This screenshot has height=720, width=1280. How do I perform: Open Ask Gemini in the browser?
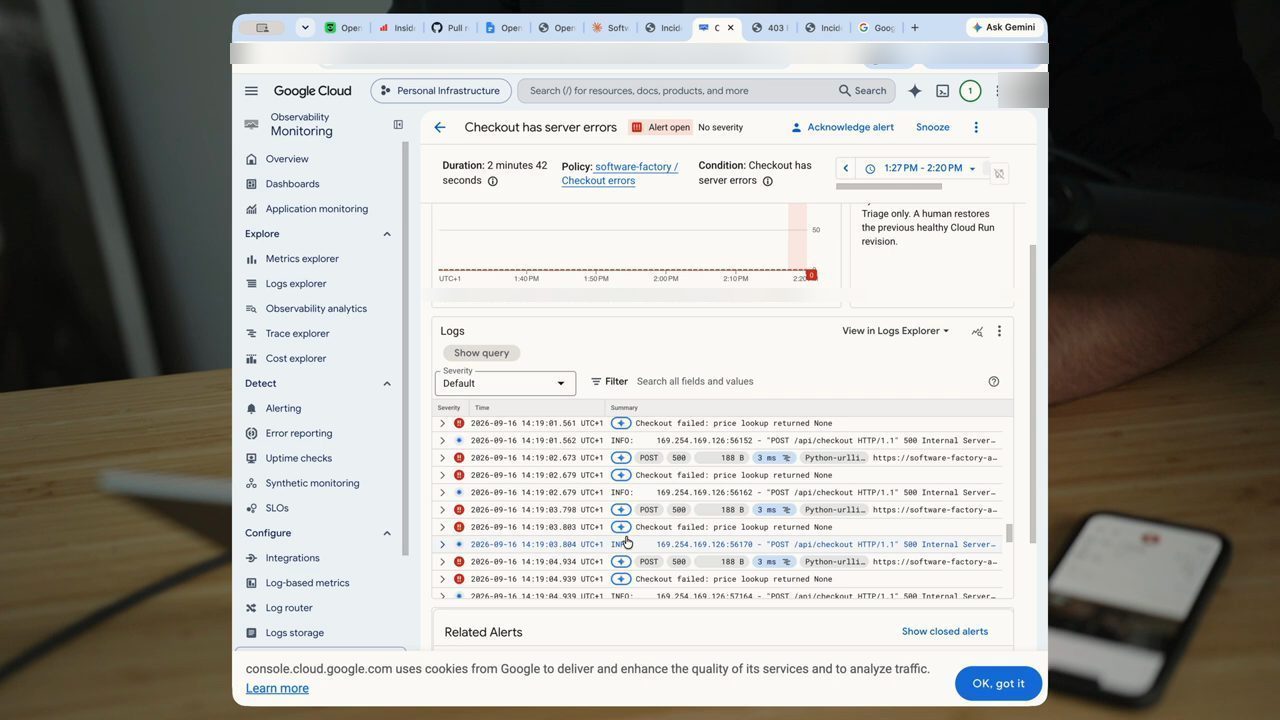coord(1004,28)
